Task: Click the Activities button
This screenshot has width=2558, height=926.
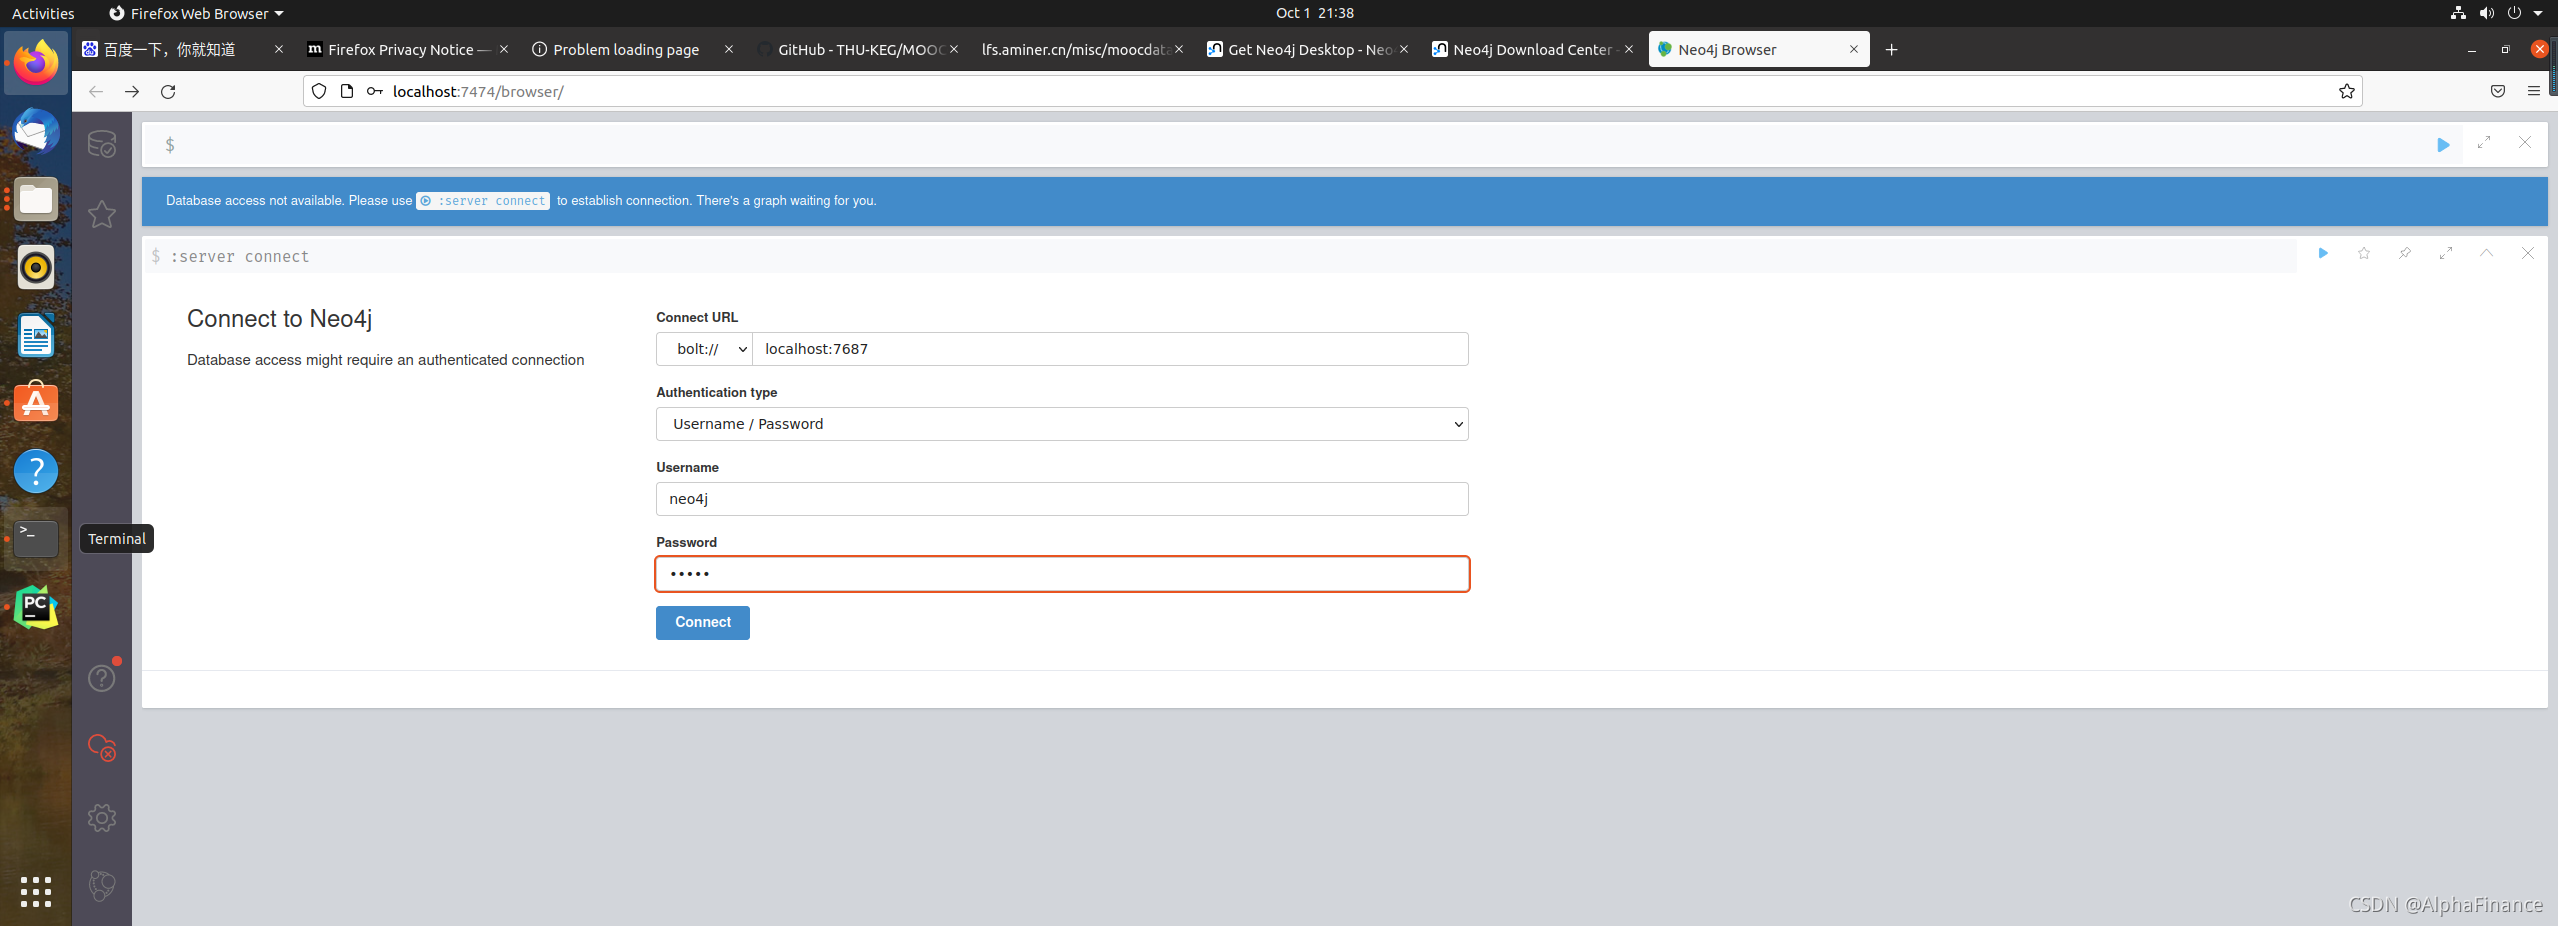Action: click(x=43, y=13)
